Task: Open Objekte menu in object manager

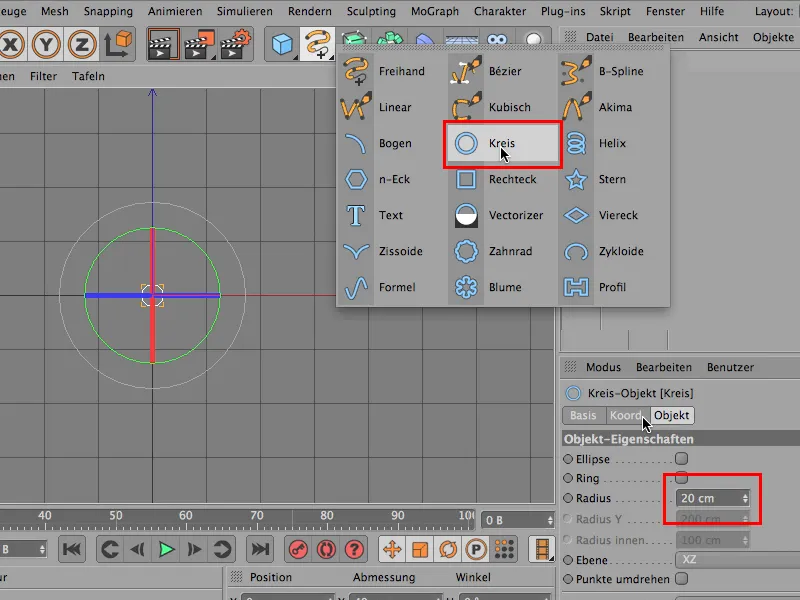Action: [x=773, y=37]
